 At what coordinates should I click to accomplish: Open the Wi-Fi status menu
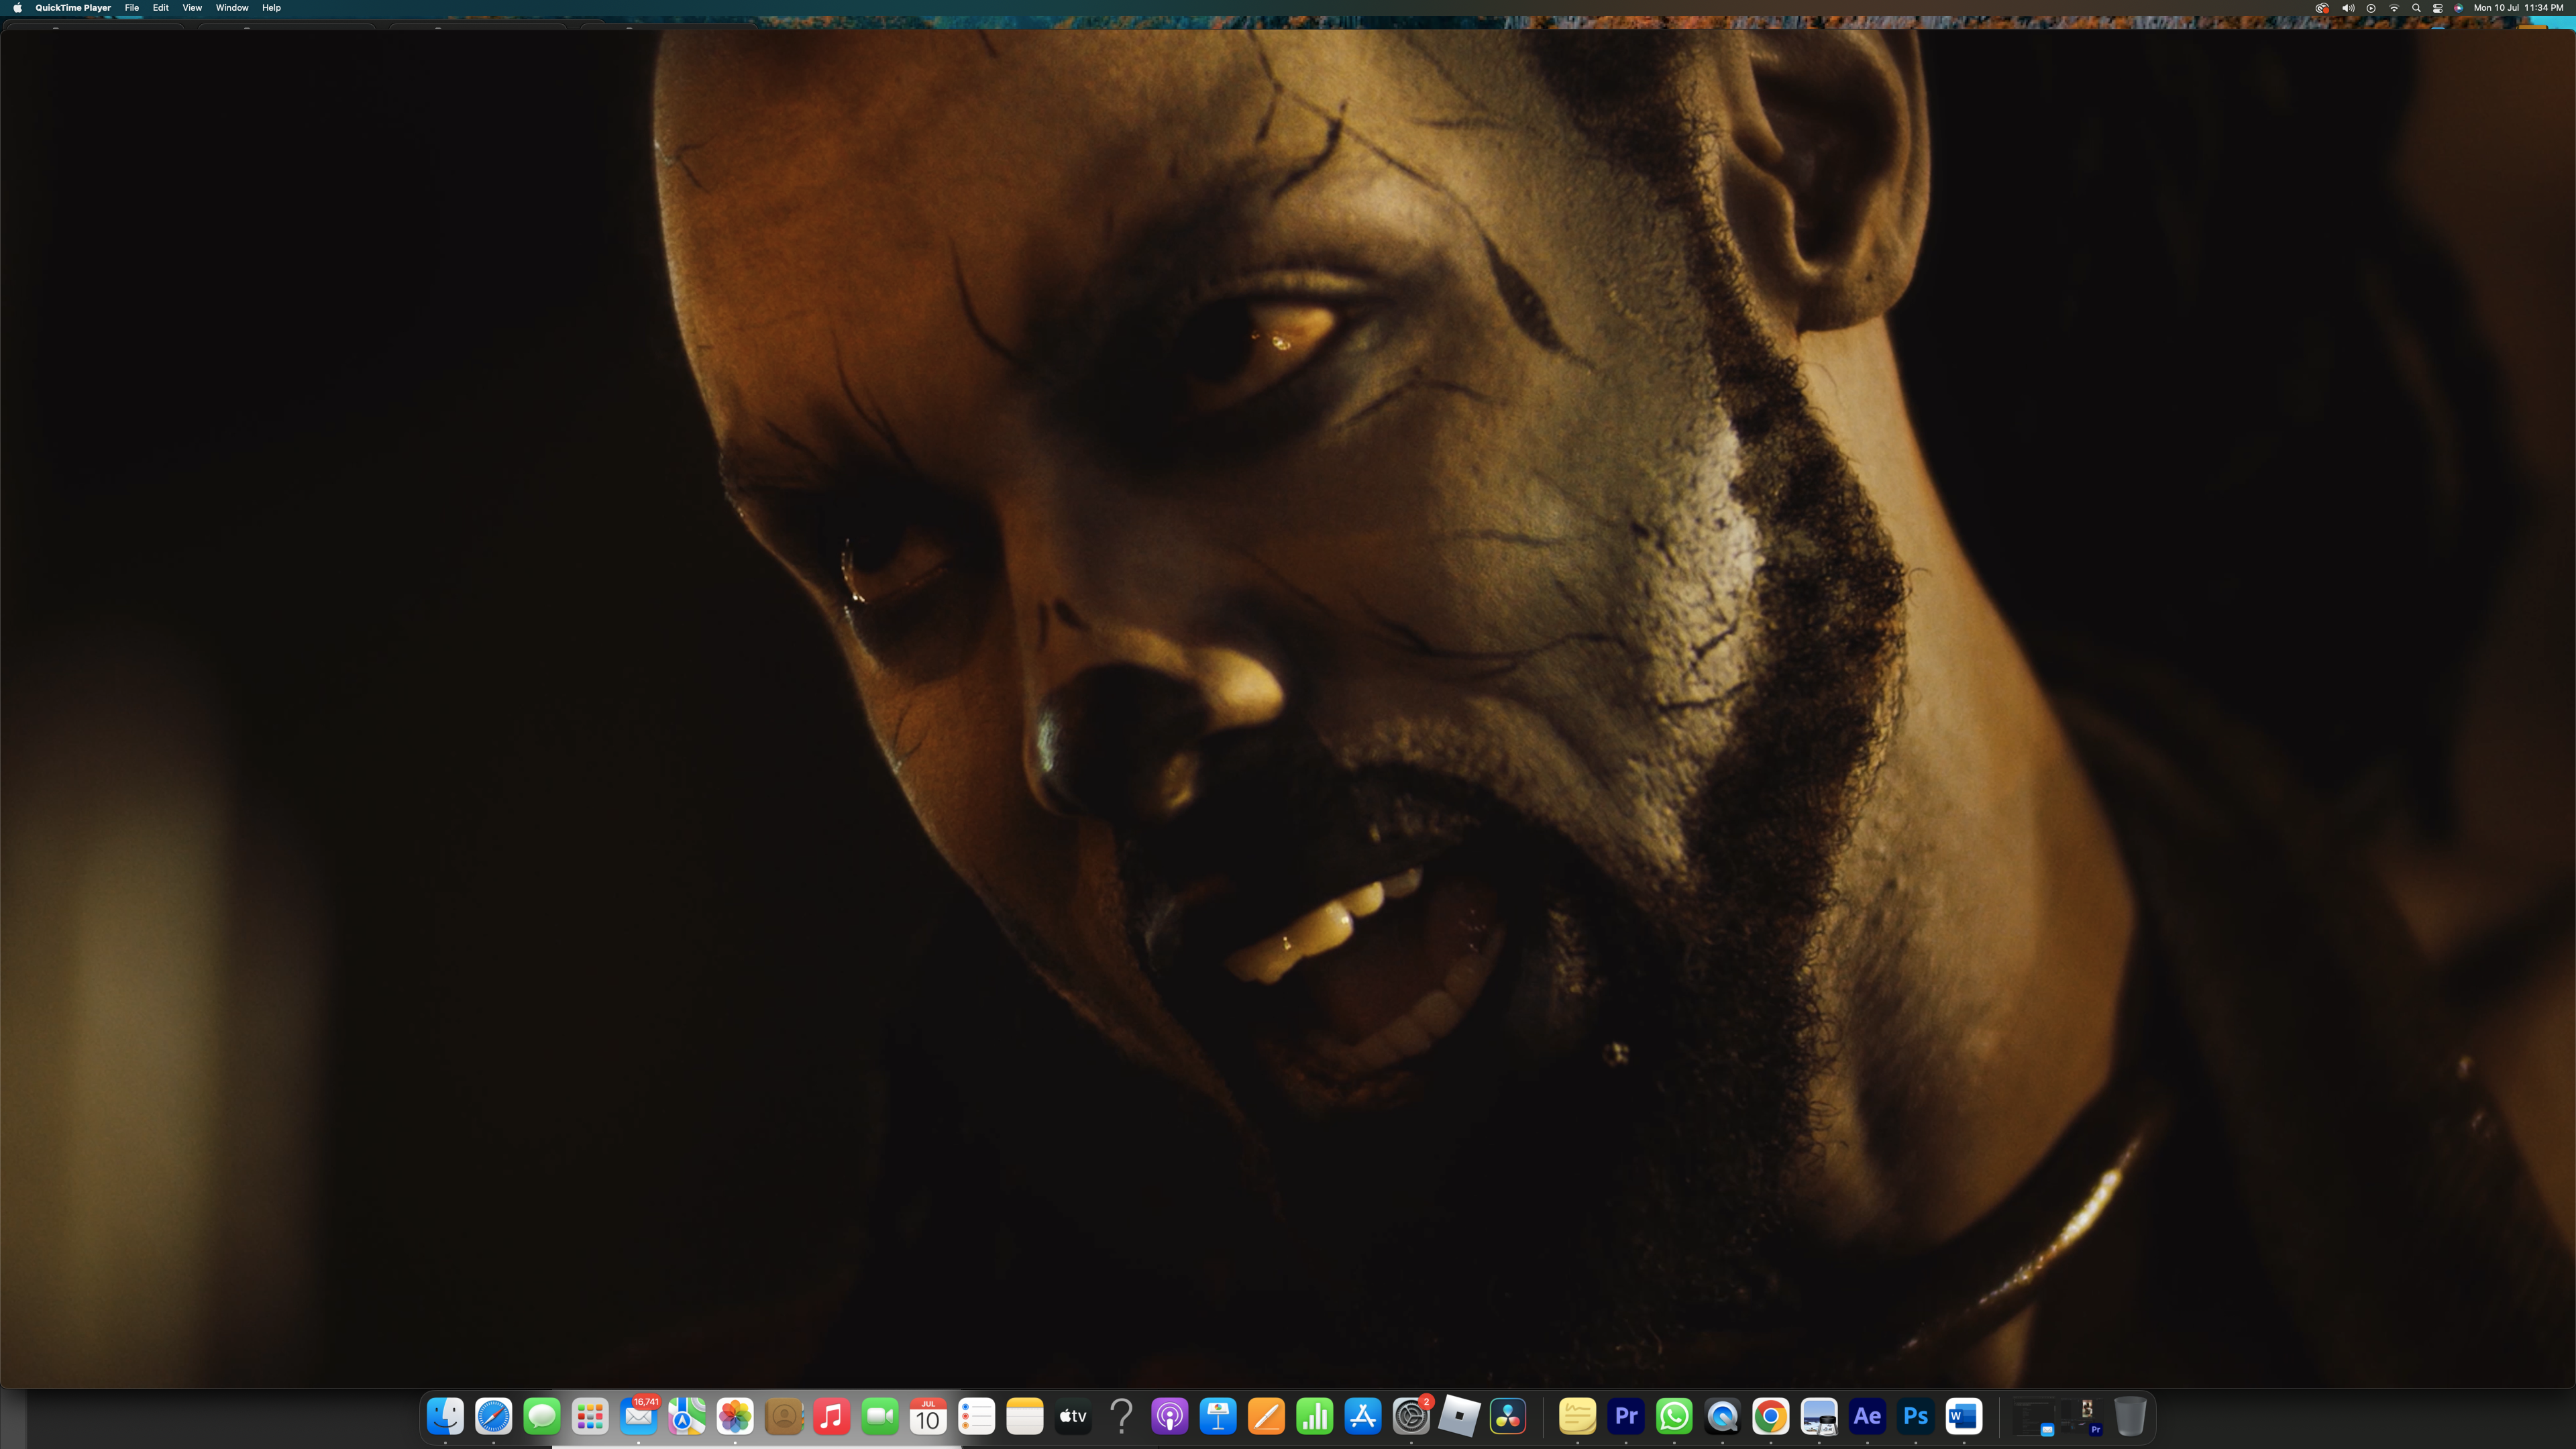(2393, 8)
